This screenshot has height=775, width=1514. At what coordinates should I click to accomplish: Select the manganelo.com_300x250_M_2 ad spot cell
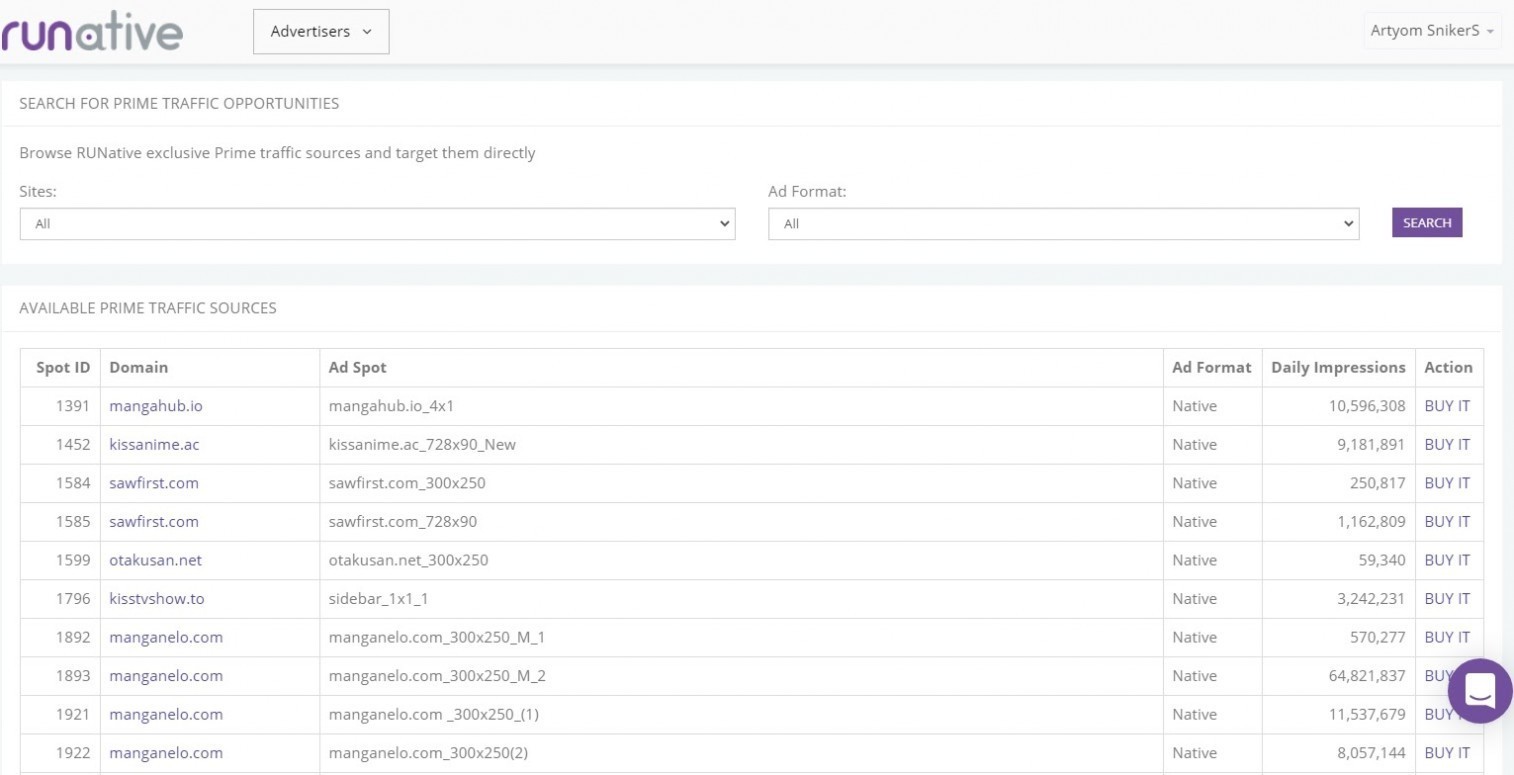[741, 676]
